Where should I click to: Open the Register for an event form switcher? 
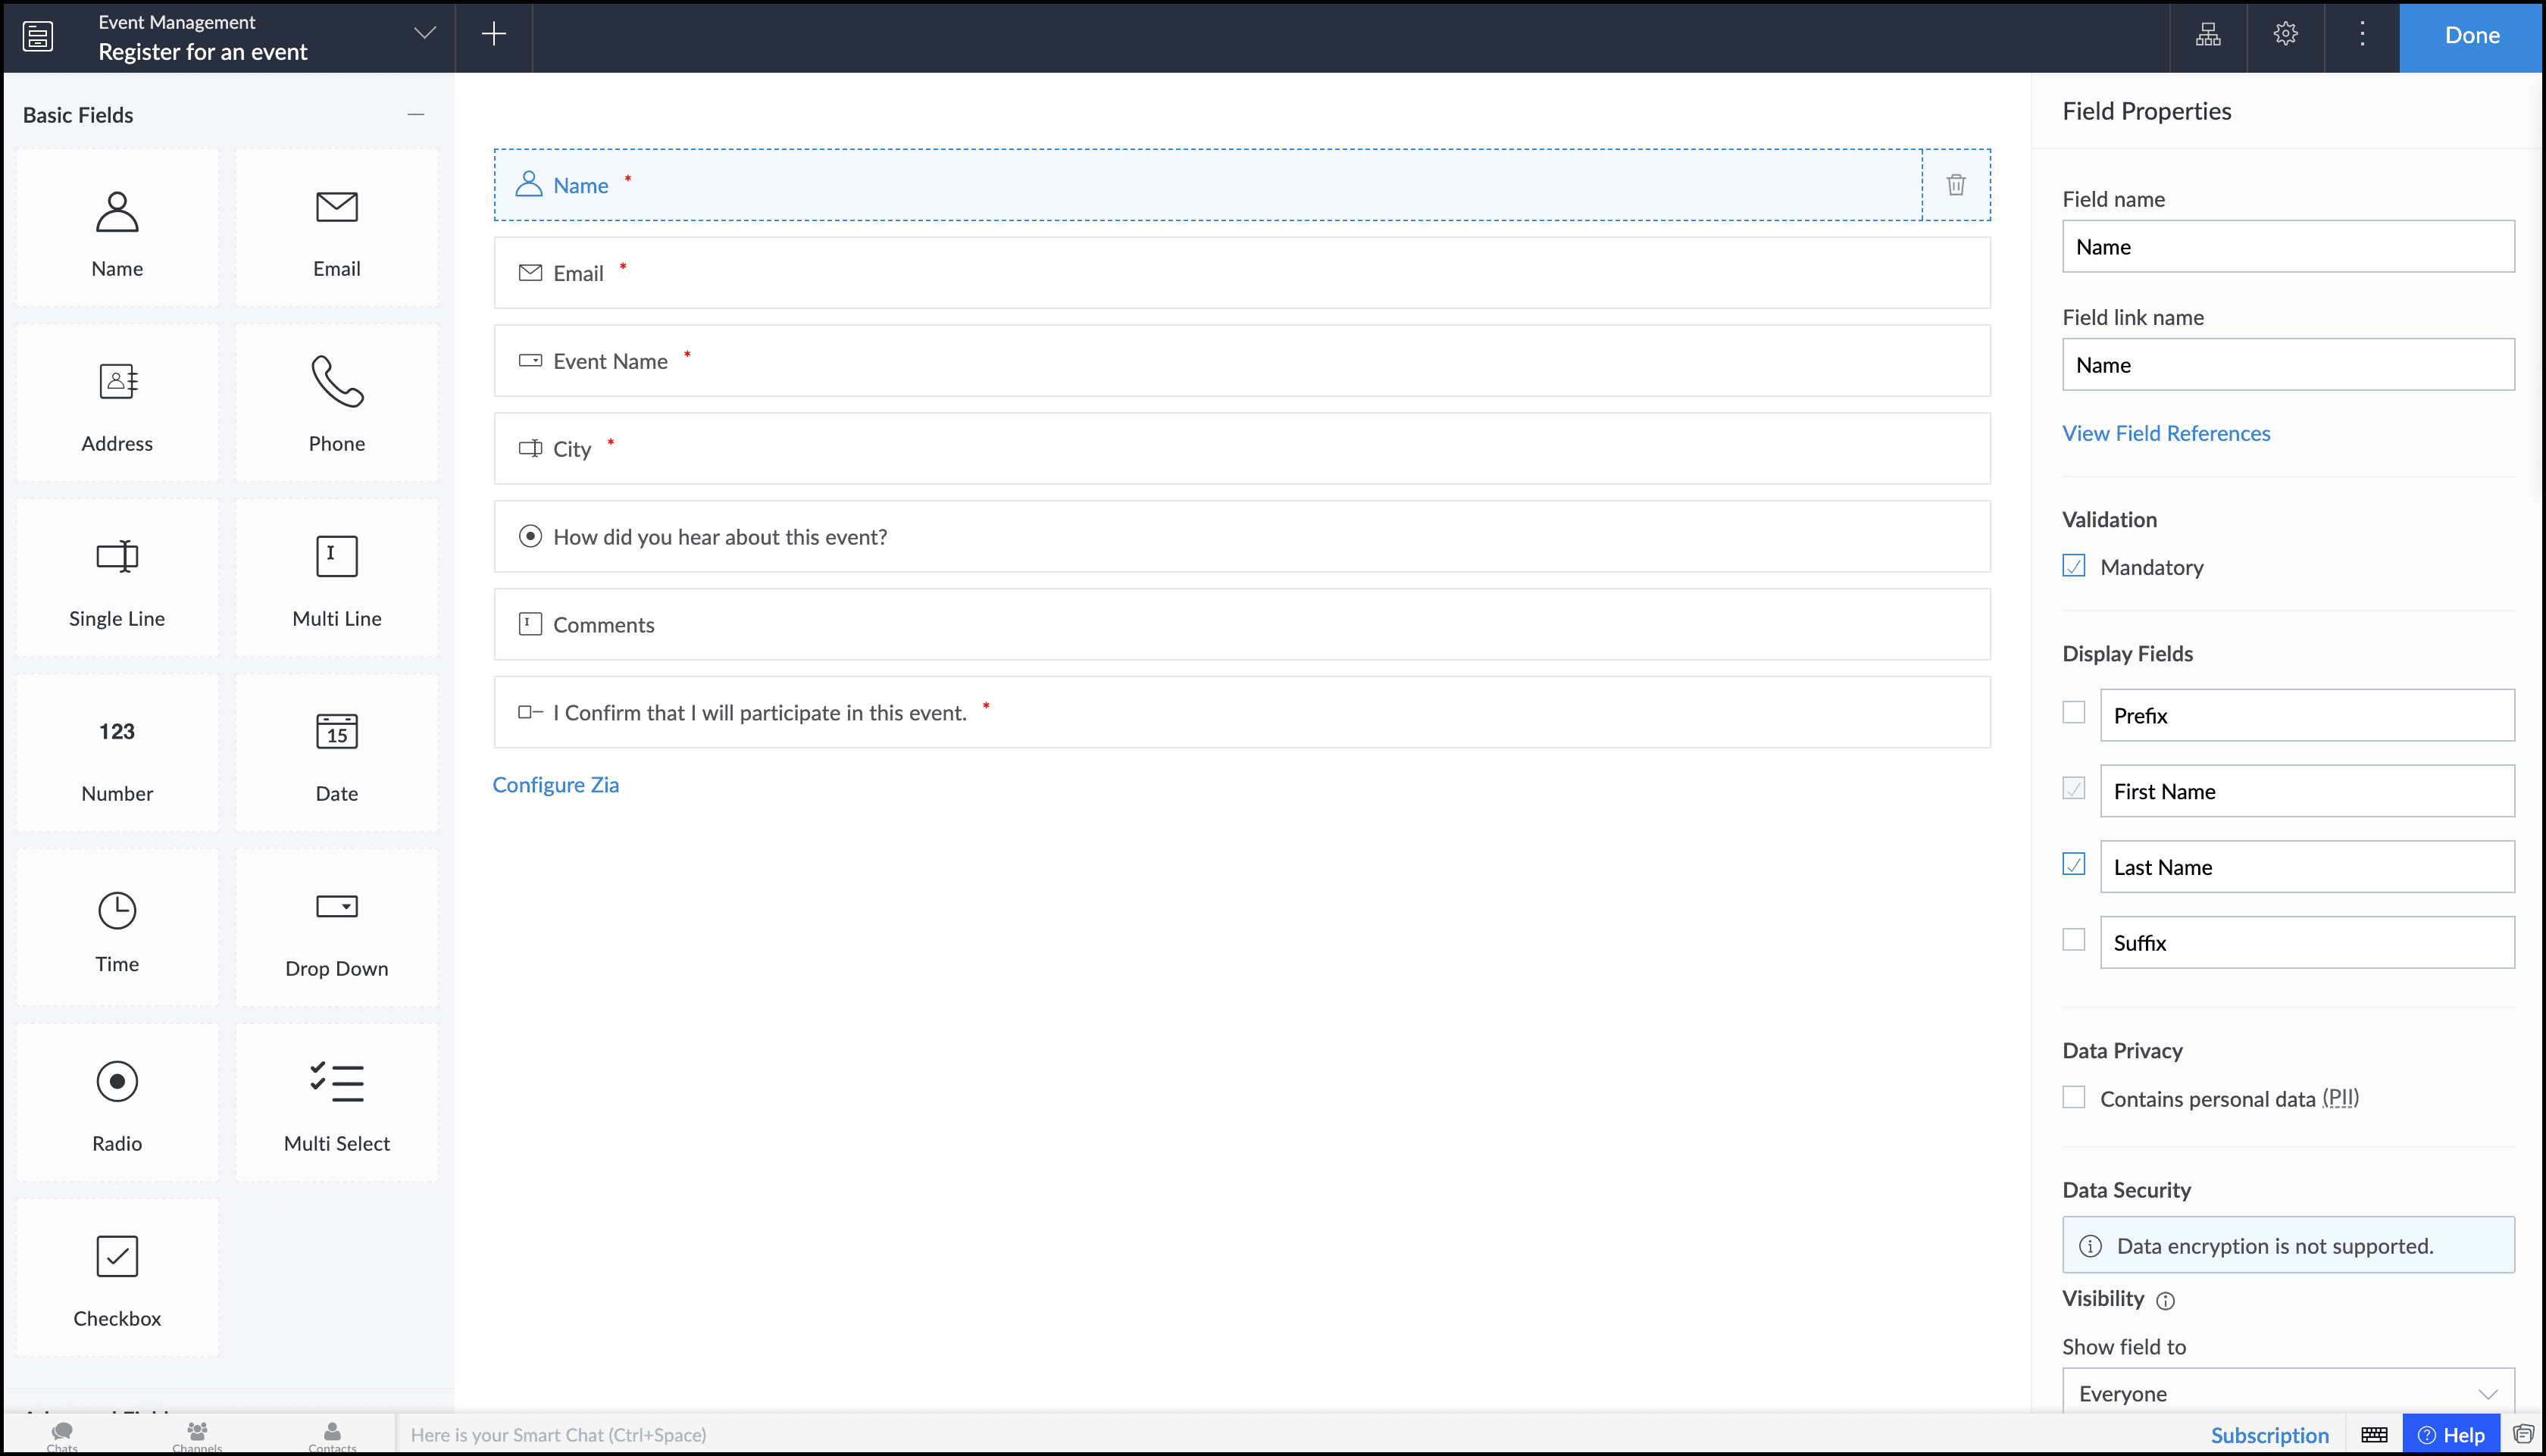[424, 35]
